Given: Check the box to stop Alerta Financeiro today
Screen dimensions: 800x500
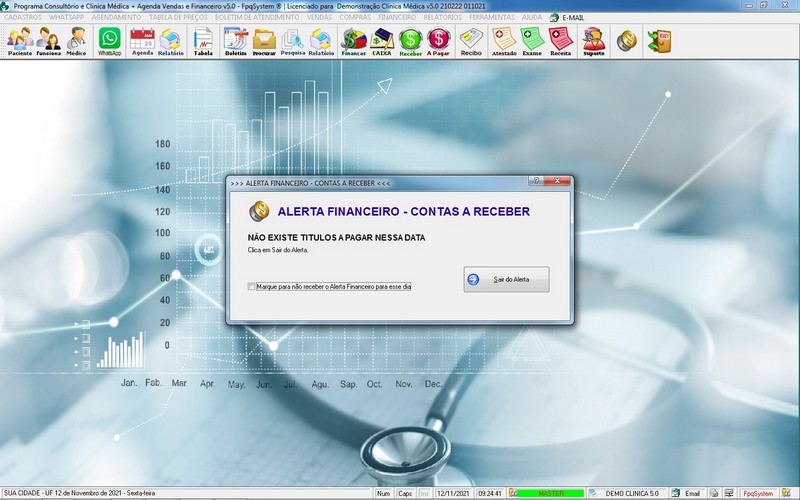Looking at the screenshot, I should 251,287.
